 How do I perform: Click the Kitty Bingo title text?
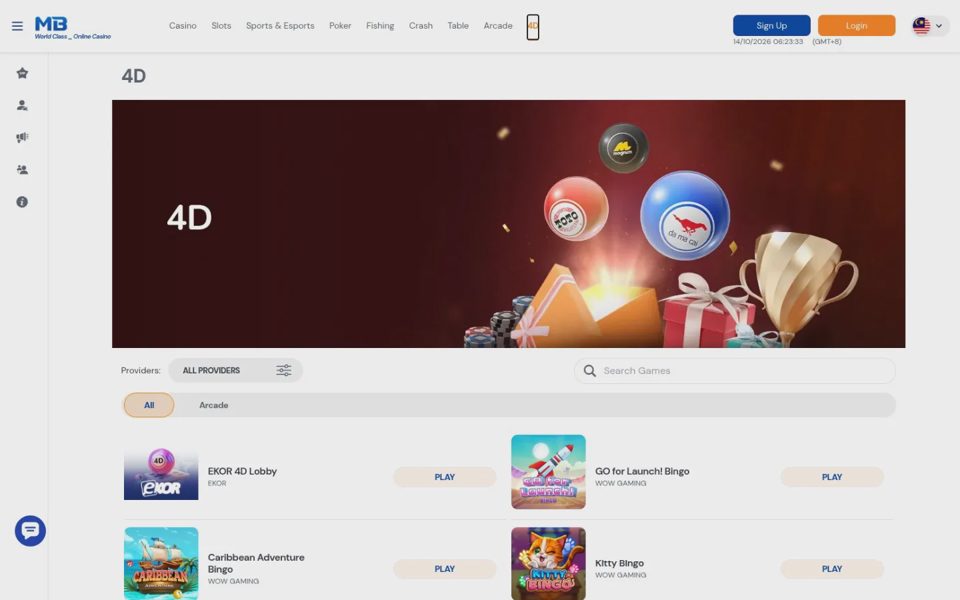[619, 563]
